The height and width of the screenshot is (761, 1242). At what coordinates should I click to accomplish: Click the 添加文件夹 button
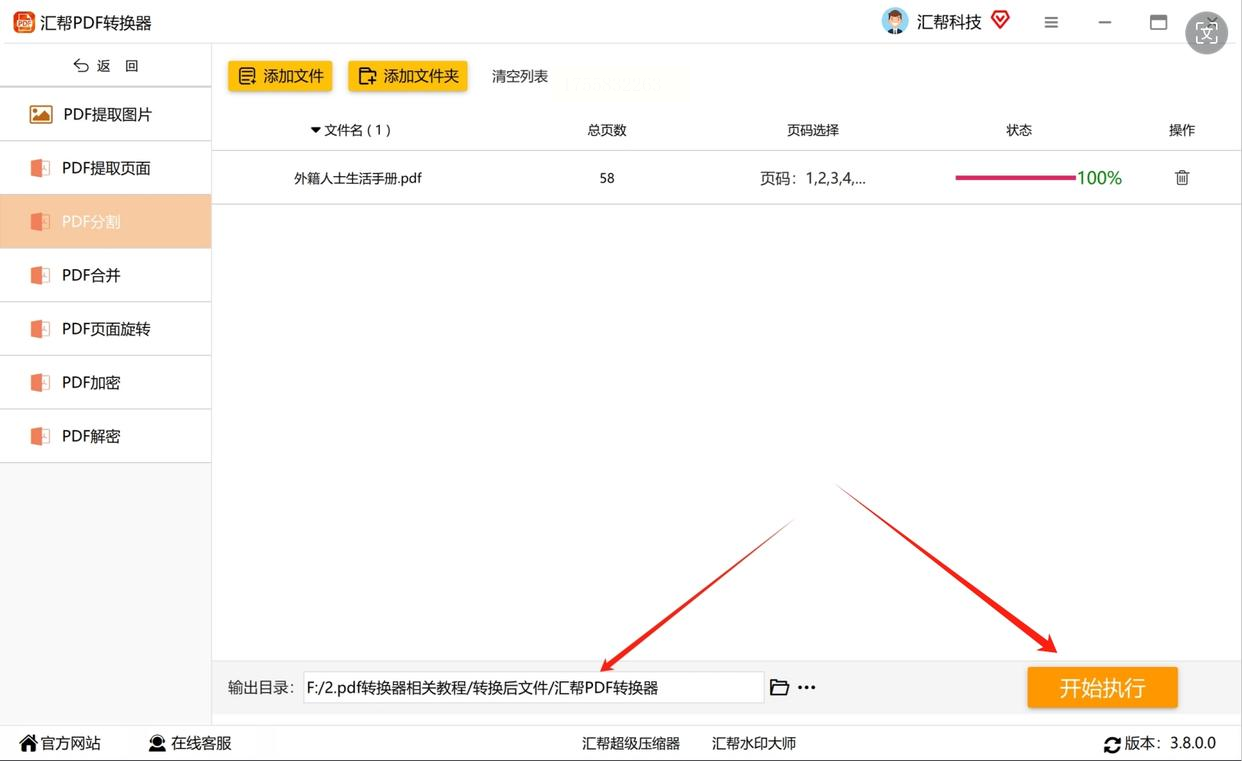click(x=408, y=76)
